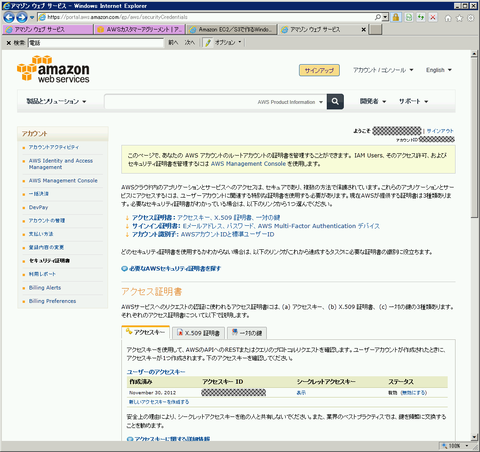Open アカウントの管理 in the sidebar
Screen dimensions: 480x452
47,221
